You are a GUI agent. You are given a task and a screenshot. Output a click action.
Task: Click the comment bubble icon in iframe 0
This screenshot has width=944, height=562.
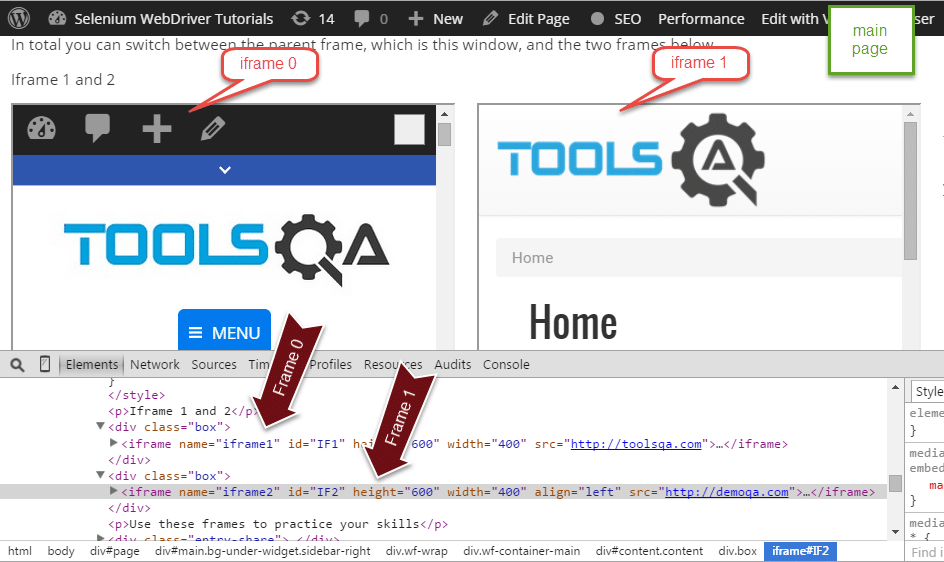(x=98, y=128)
